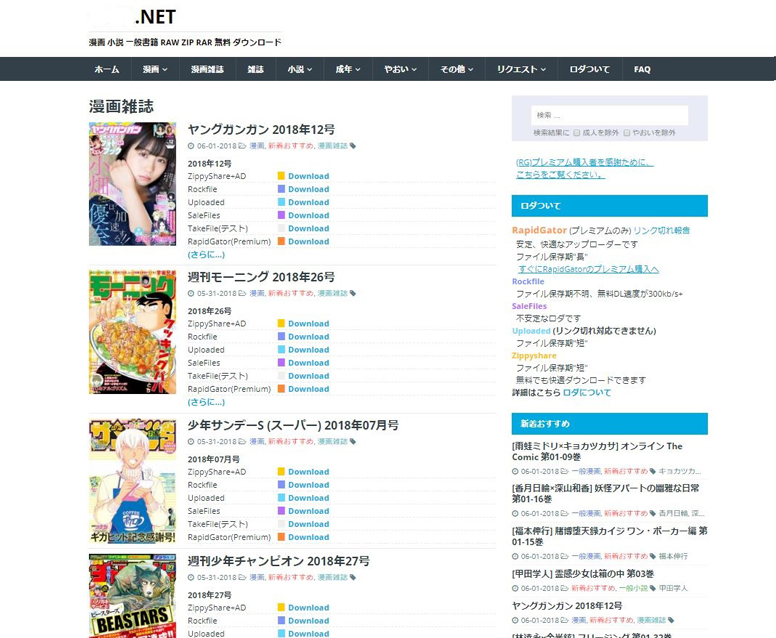Download ヤングガンガン via RapidGator(Premium)
This screenshot has height=638, width=776.
point(308,242)
